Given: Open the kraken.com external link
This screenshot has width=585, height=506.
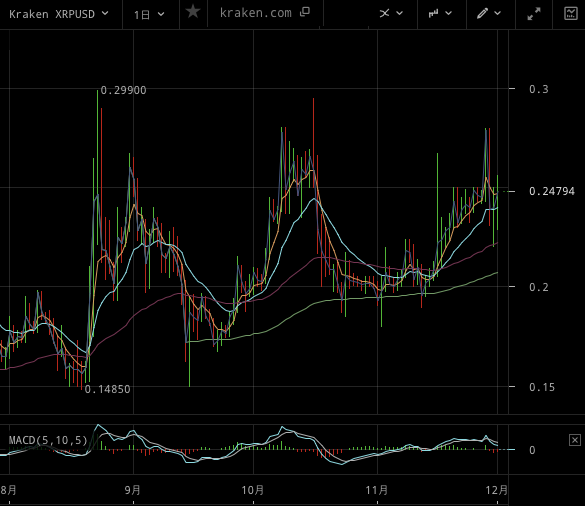Looking at the screenshot, I should point(256,13).
